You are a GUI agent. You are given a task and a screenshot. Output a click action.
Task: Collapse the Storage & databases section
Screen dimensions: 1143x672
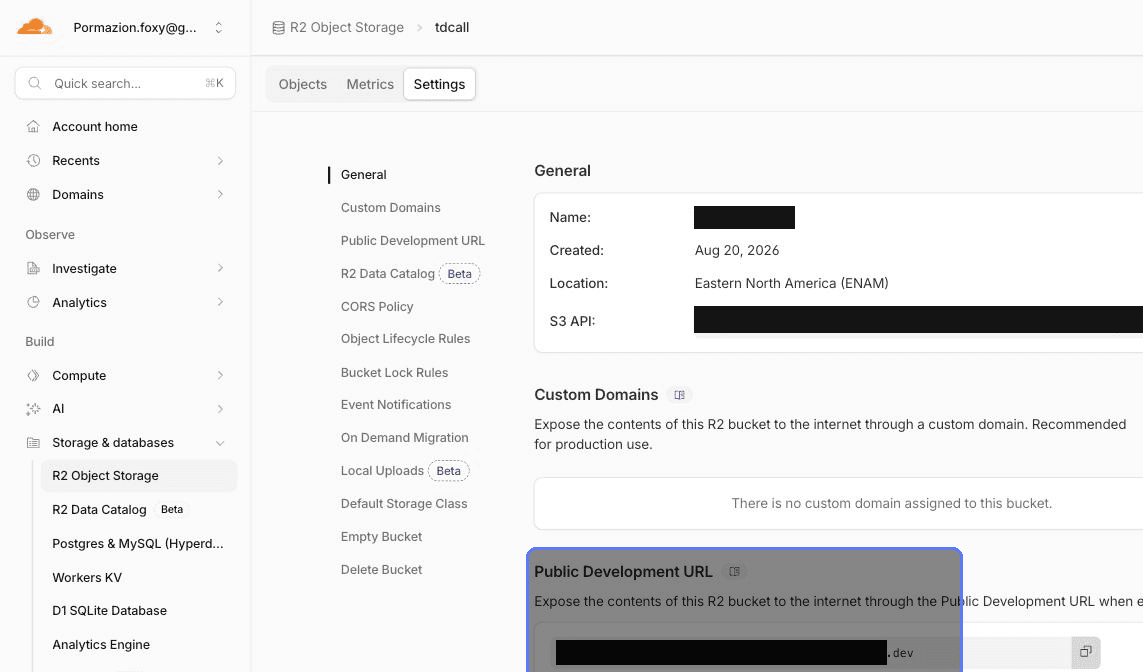[220, 443]
